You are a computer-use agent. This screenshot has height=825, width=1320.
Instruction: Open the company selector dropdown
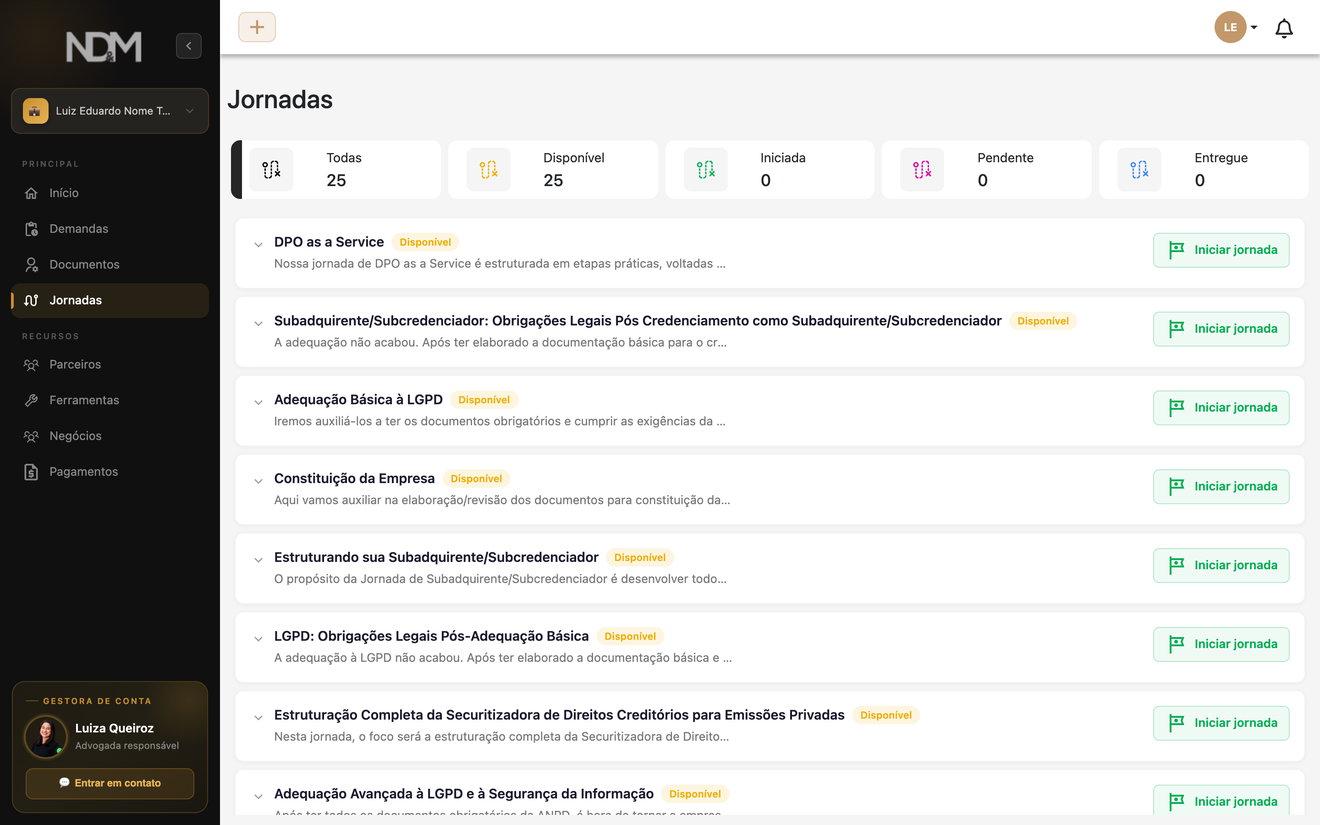point(110,111)
